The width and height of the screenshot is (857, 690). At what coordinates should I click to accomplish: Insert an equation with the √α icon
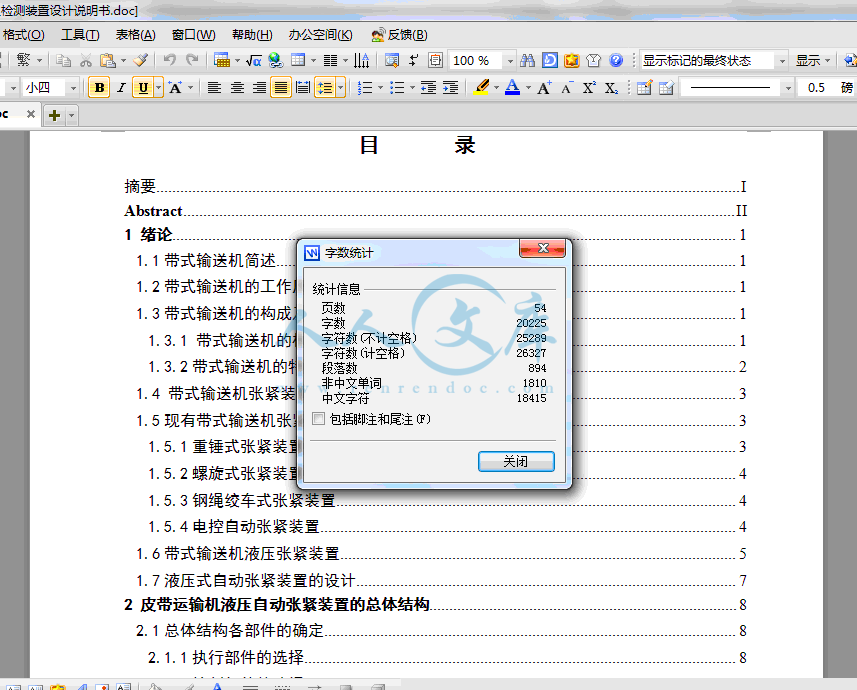(253, 60)
